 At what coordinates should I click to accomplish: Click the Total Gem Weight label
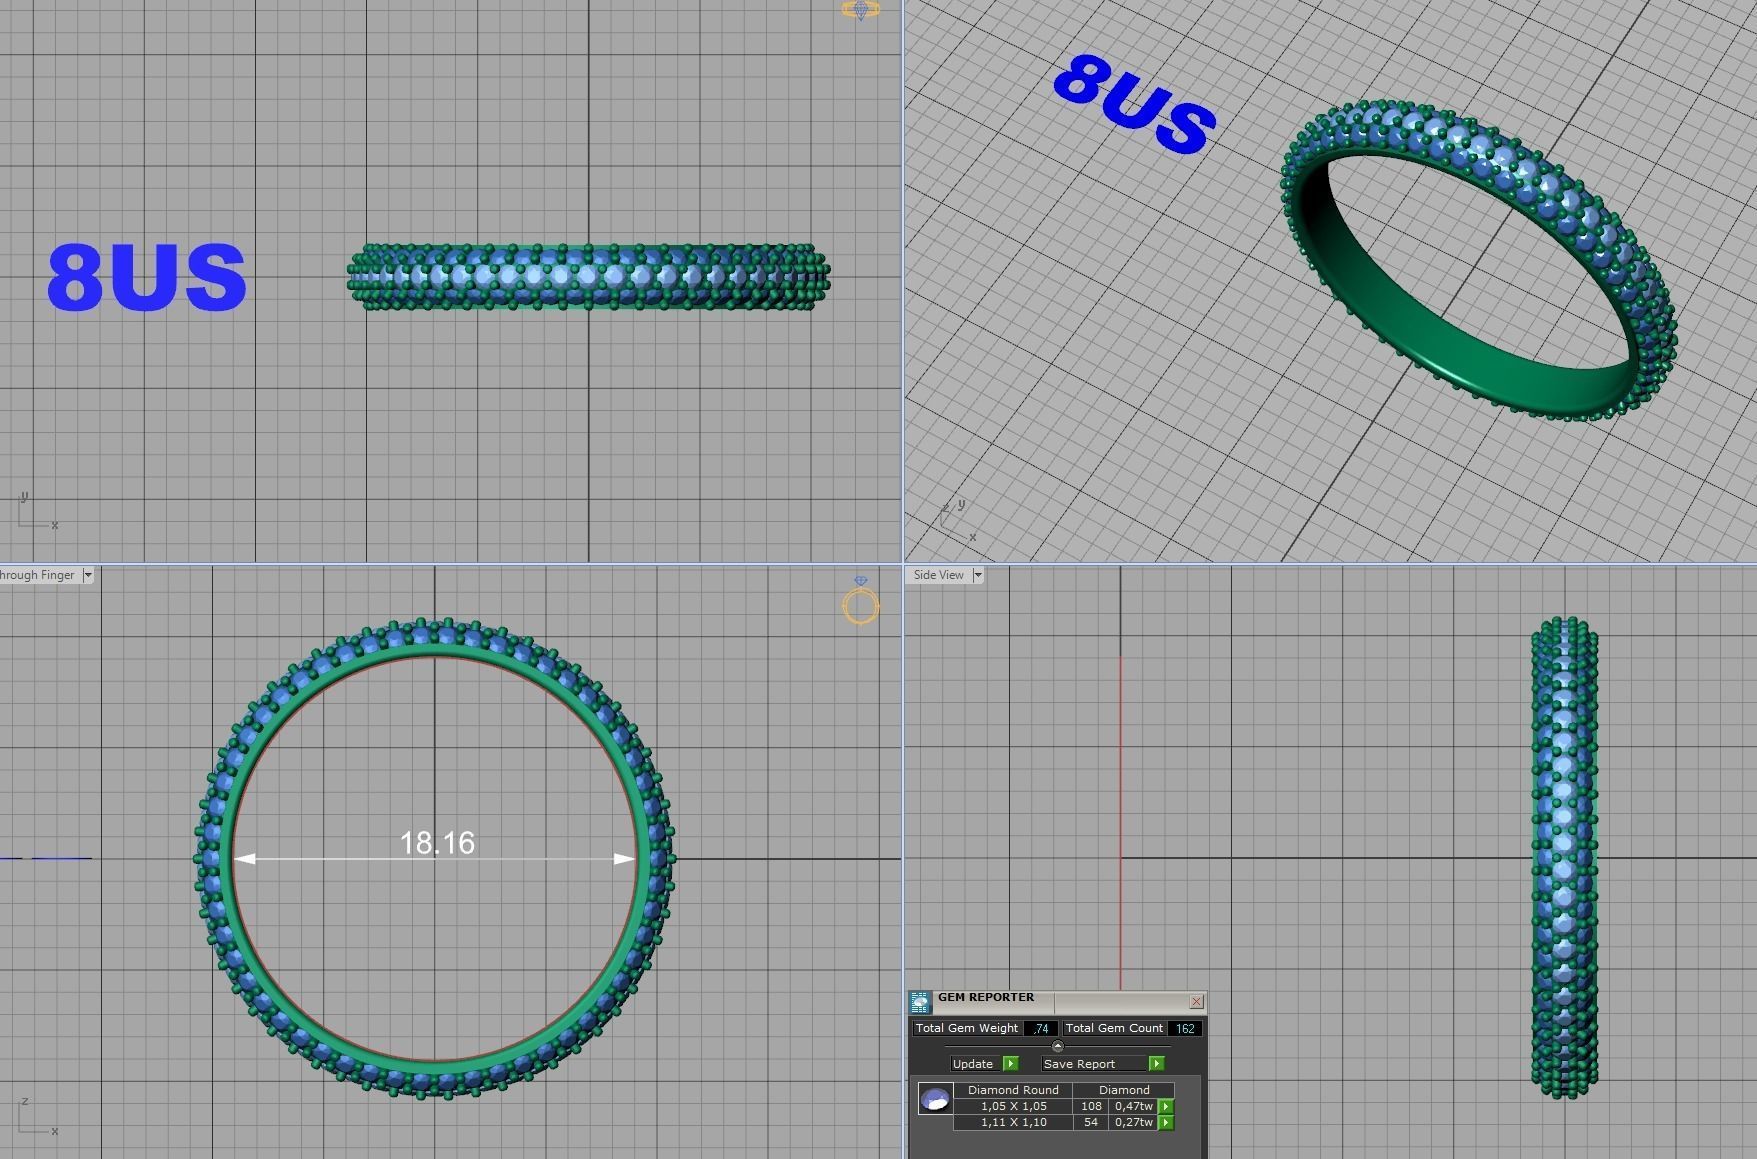click(966, 1028)
